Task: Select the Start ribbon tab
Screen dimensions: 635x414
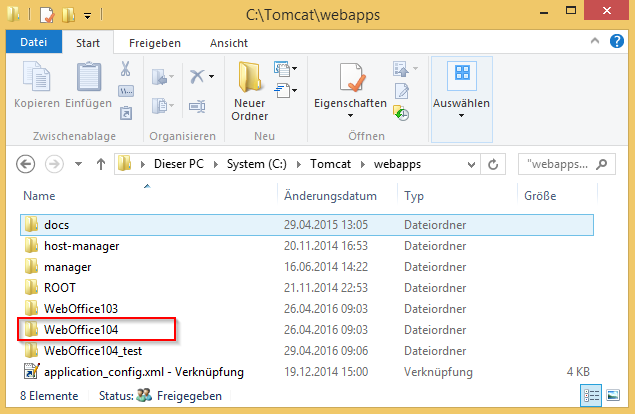Action: (x=88, y=43)
